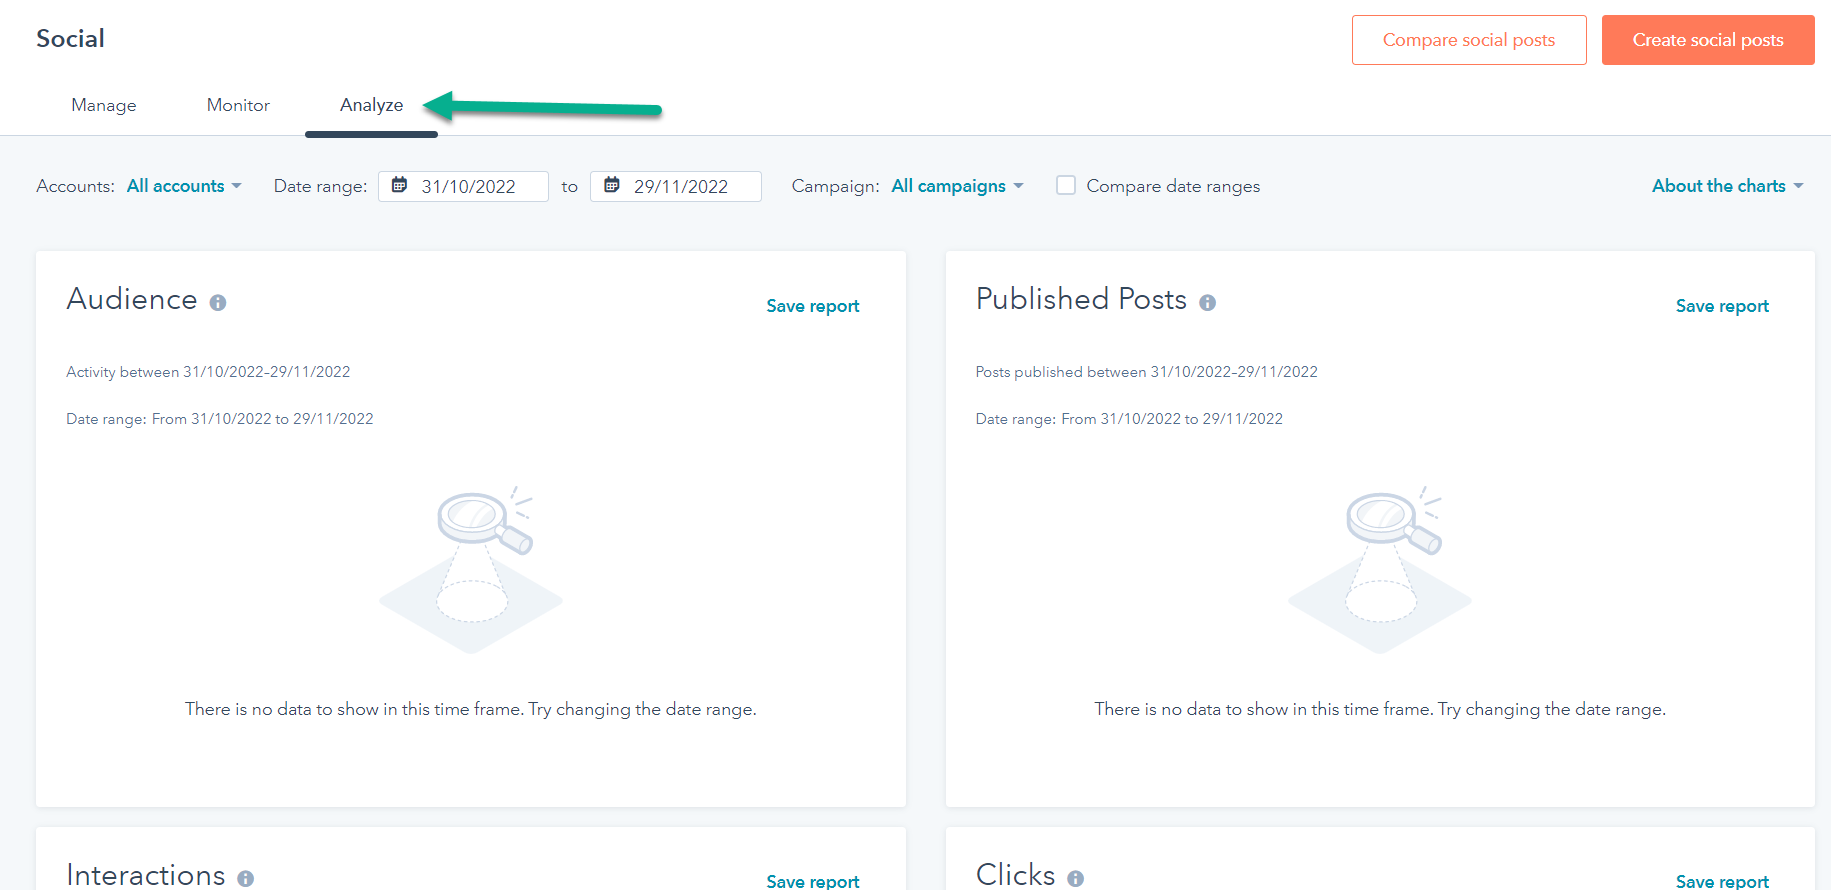Click the Clicks info icon
Image resolution: width=1831 pixels, height=890 pixels.
[1076, 879]
